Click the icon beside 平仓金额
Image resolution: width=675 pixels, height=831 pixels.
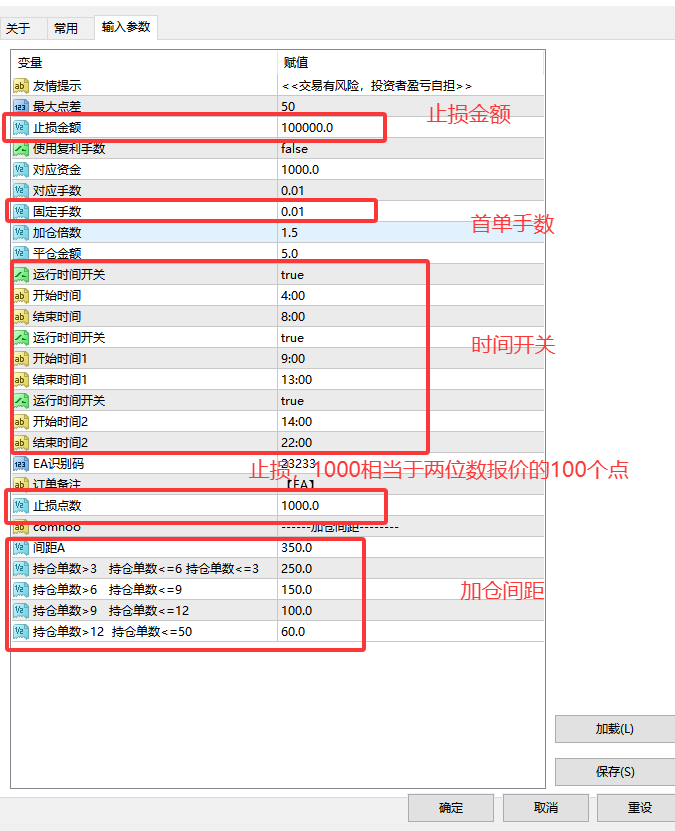coord(20,253)
